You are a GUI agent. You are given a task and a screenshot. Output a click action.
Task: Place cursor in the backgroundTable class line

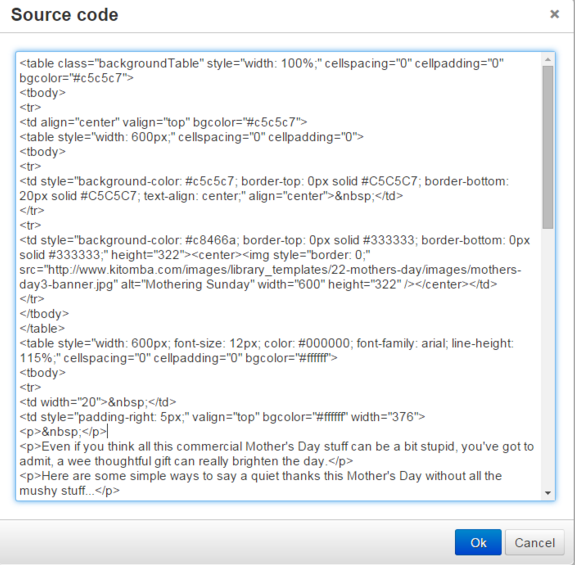pos(261,63)
